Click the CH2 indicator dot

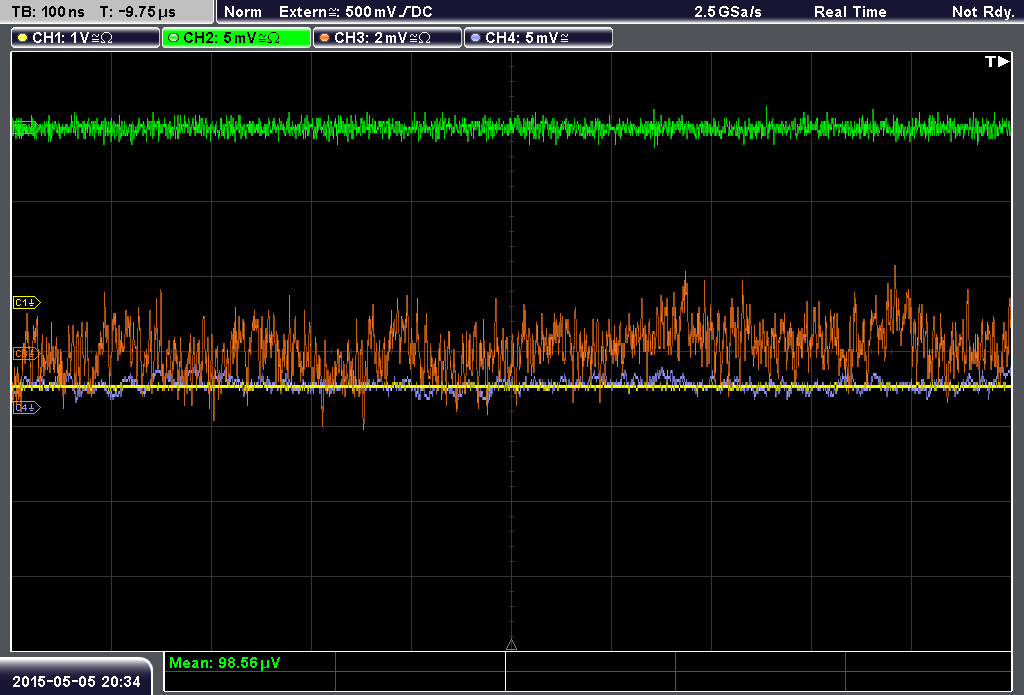click(174, 38)
